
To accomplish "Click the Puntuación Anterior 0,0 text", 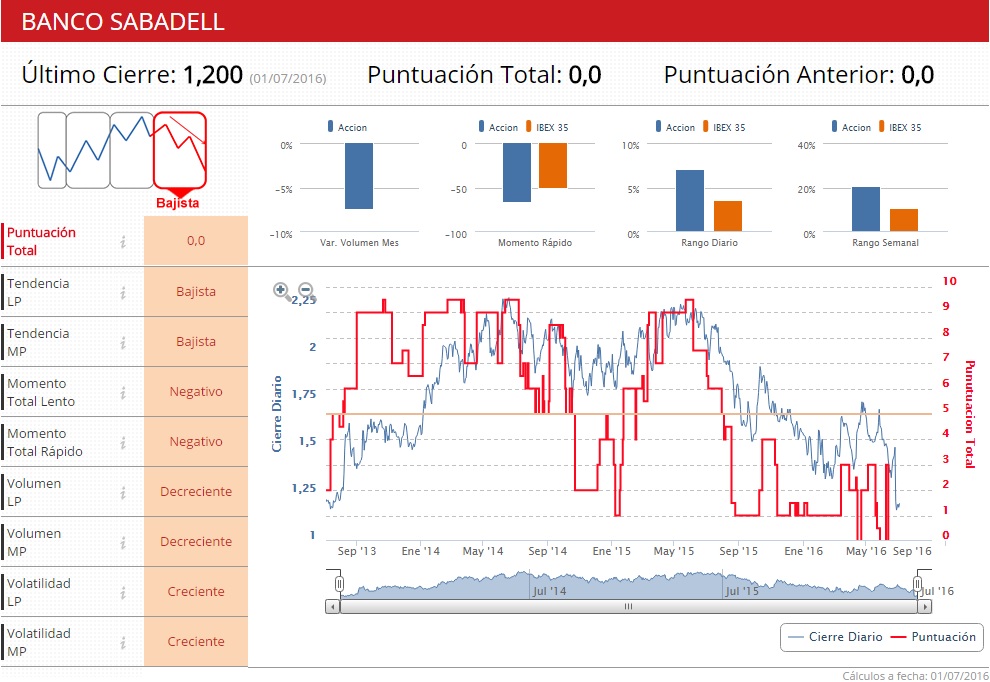I will point(799,75).
